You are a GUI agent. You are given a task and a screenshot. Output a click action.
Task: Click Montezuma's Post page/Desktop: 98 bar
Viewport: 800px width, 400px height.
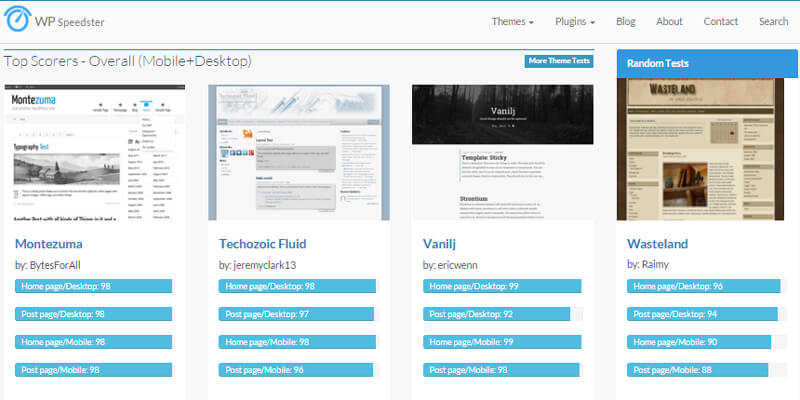(93, 314)
